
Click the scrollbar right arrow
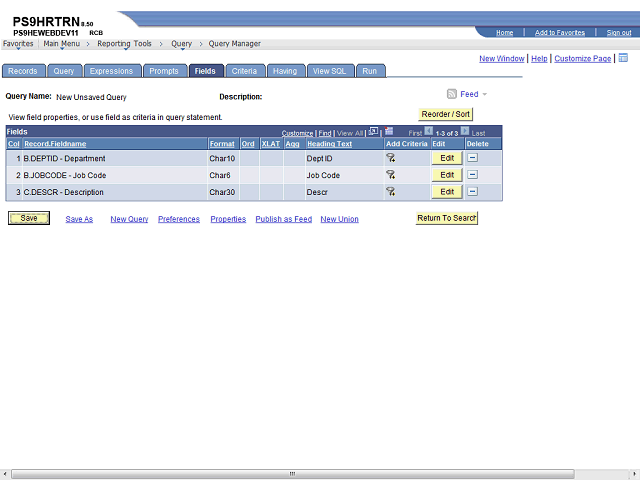pyautogui.click(x=634, y=473)
